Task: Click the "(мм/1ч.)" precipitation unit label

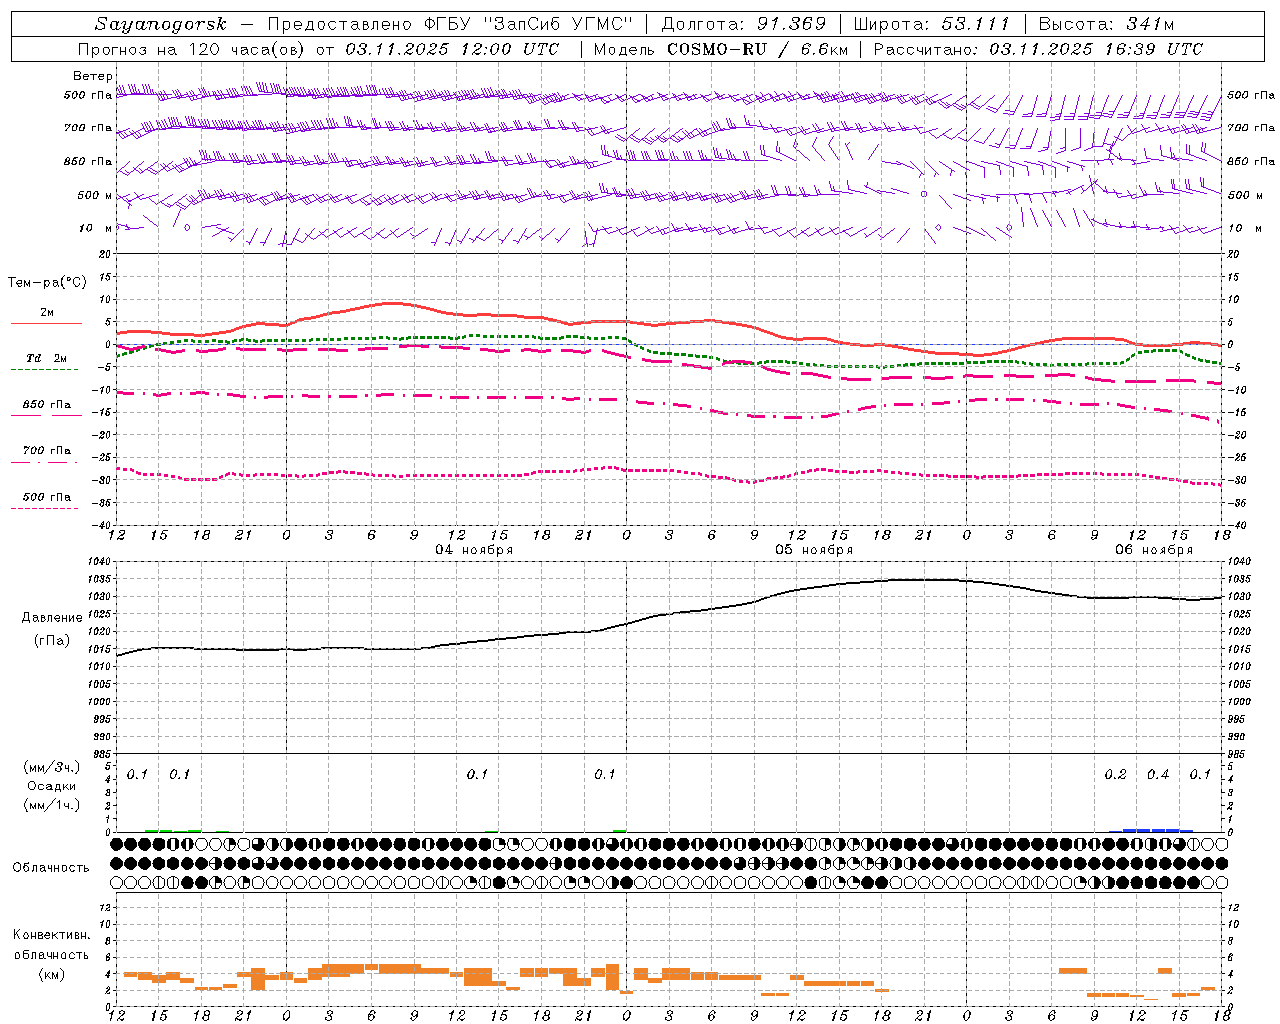Action: tap(51, 805)
